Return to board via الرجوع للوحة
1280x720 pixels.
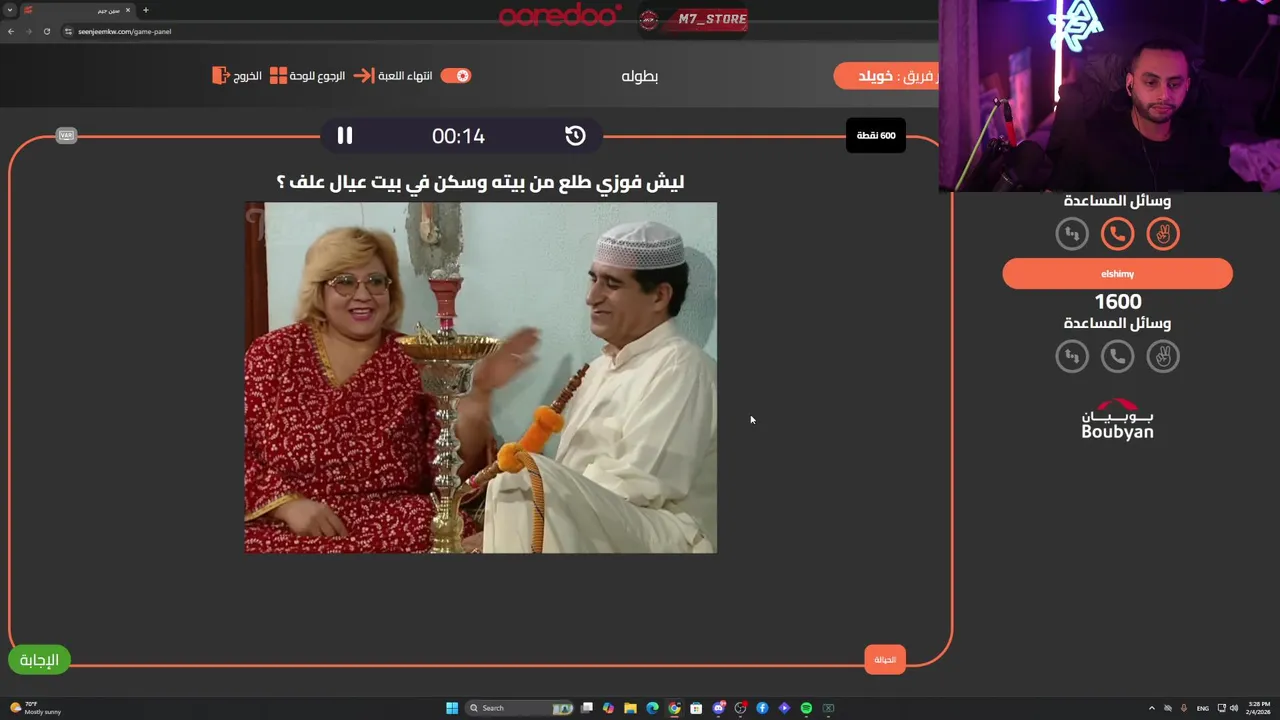(317, 76)
